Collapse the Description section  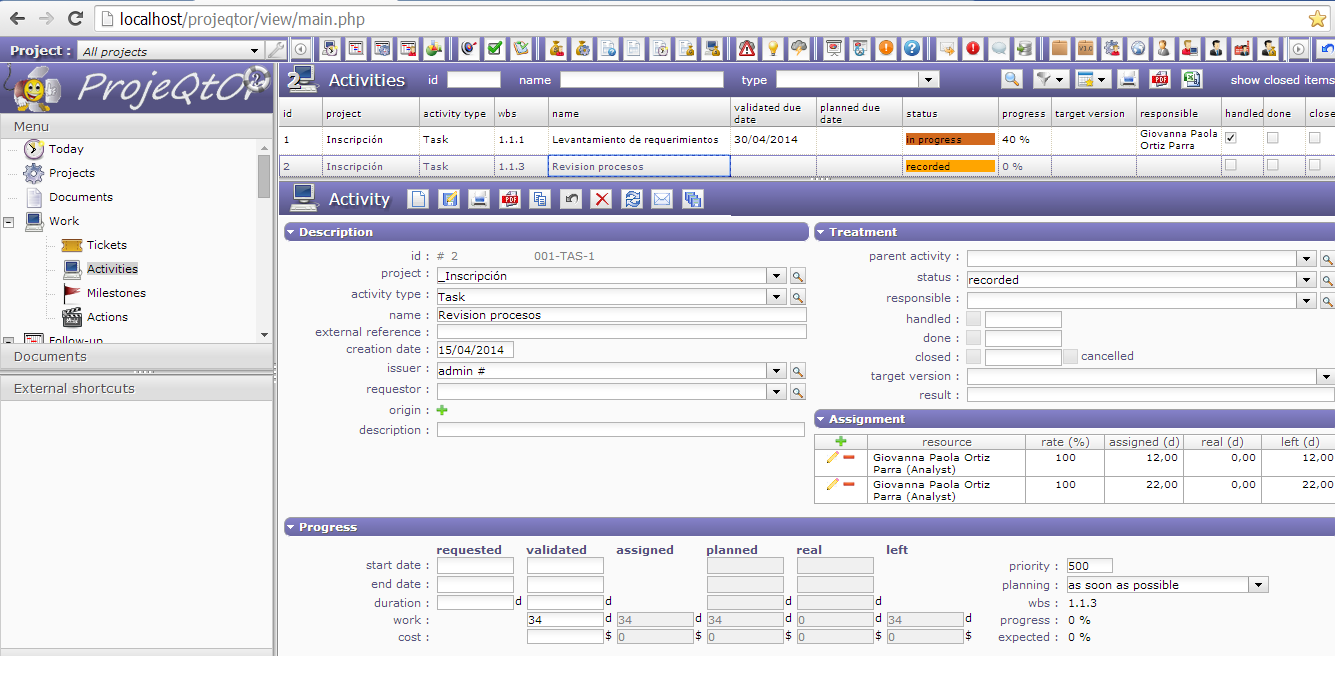291,232
